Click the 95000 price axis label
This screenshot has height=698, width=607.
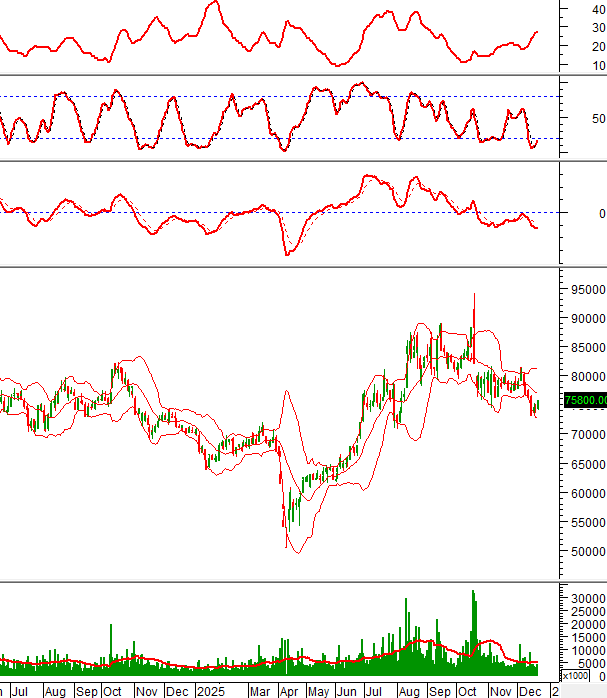586,289
